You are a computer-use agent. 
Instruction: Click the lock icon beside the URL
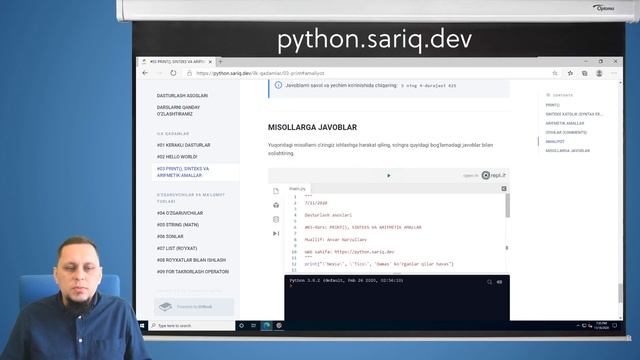pos(189,73)
